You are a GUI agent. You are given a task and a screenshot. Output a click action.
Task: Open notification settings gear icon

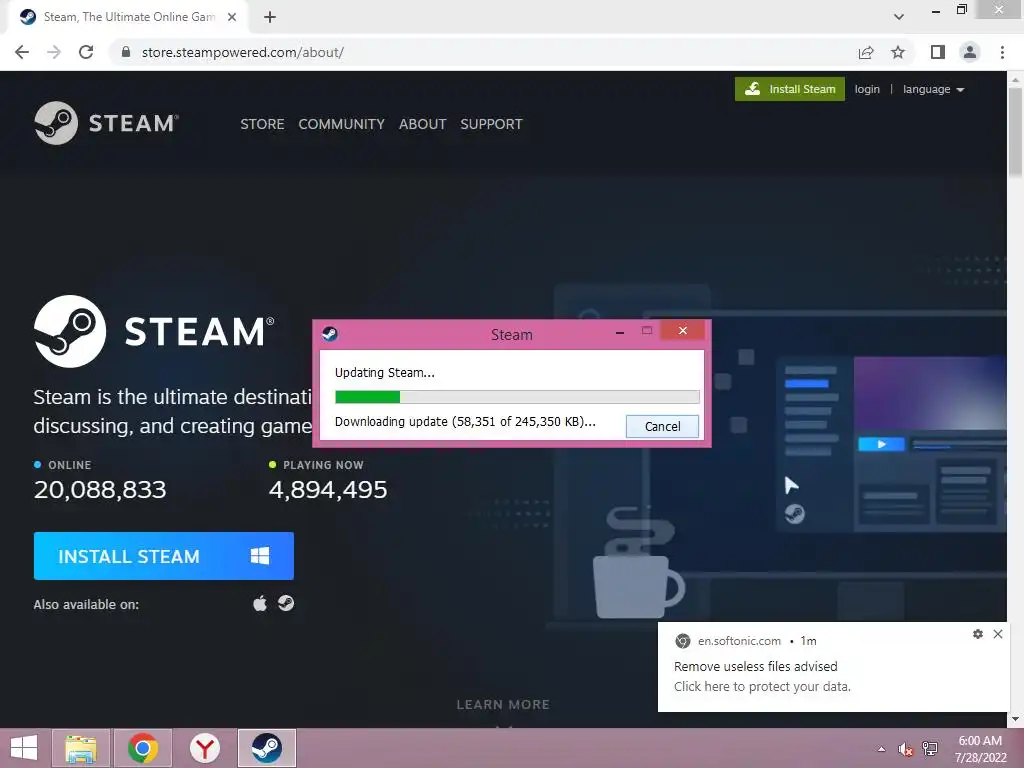pyautogui.click(x=978, y=634)
